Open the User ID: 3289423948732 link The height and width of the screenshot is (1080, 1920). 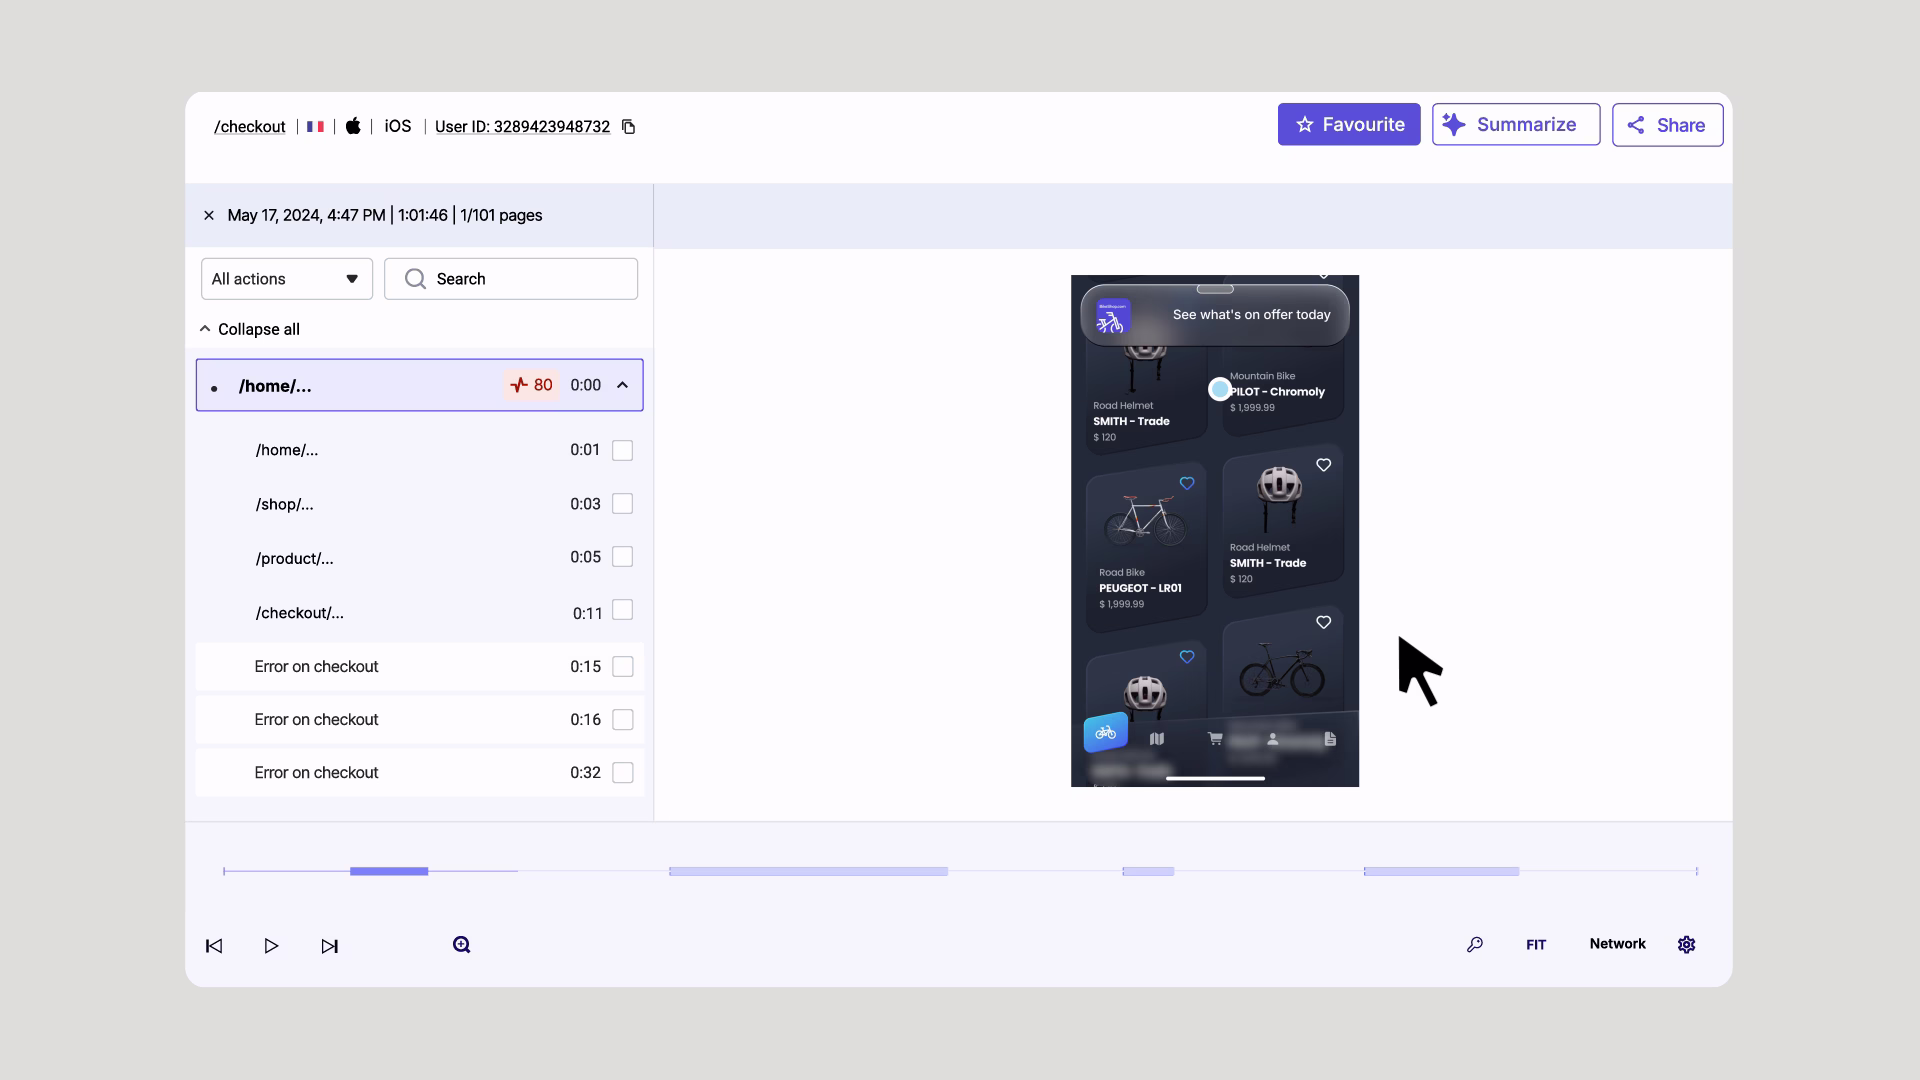[x=521, y=127]
